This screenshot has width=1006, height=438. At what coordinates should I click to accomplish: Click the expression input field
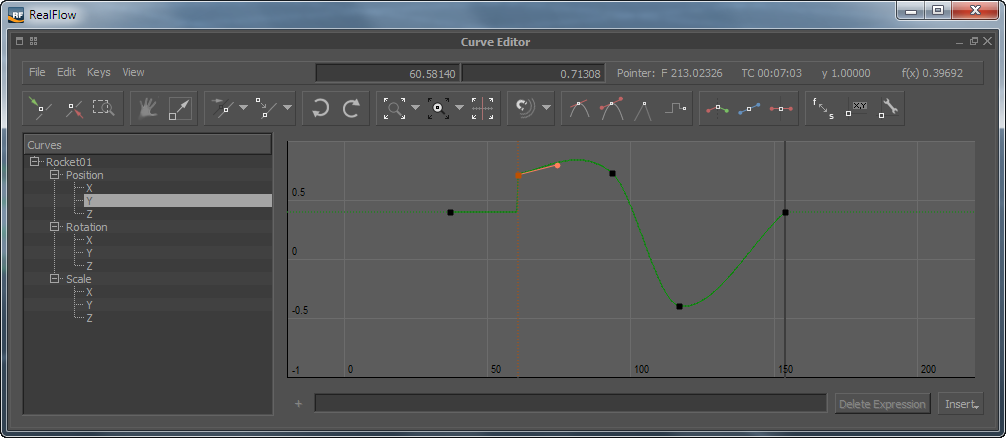[571, 403]
